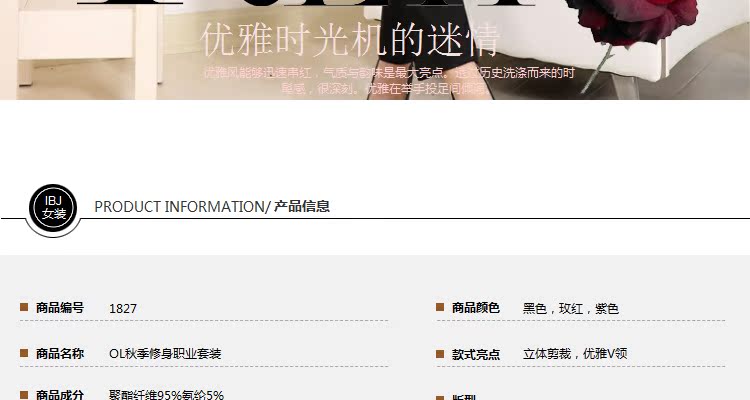Viewport: 750px width, 400px height.
Task: Click the color text 黑色，玫红，紫色
Action: point(571,309)
